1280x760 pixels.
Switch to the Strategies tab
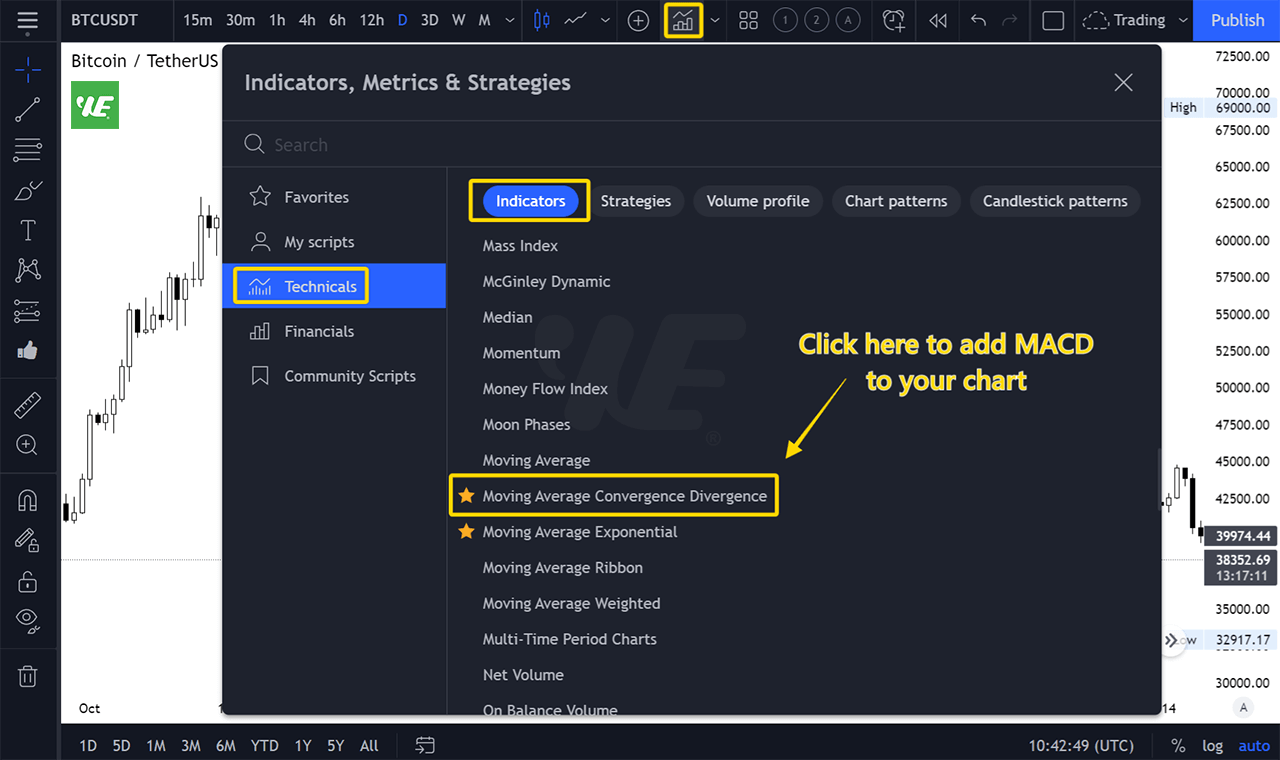(636, 201)
